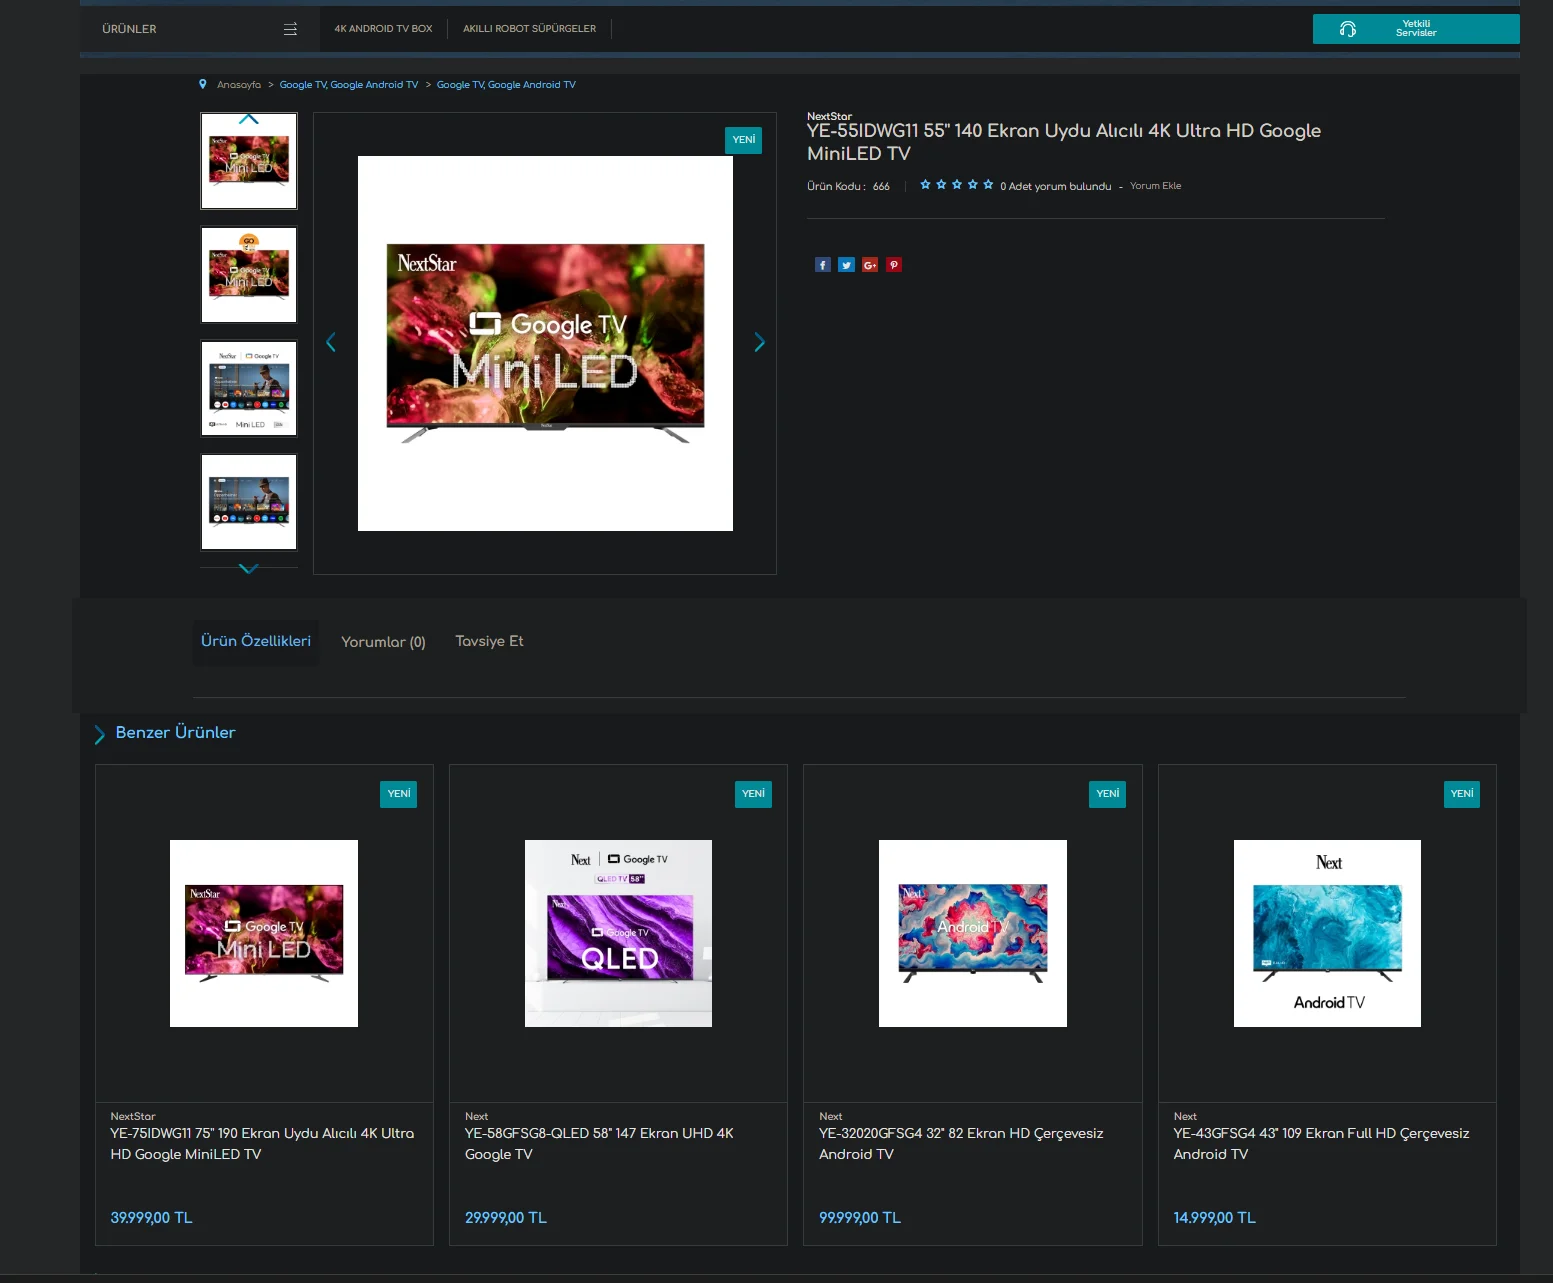Click the main product title text

[1064, 142]
